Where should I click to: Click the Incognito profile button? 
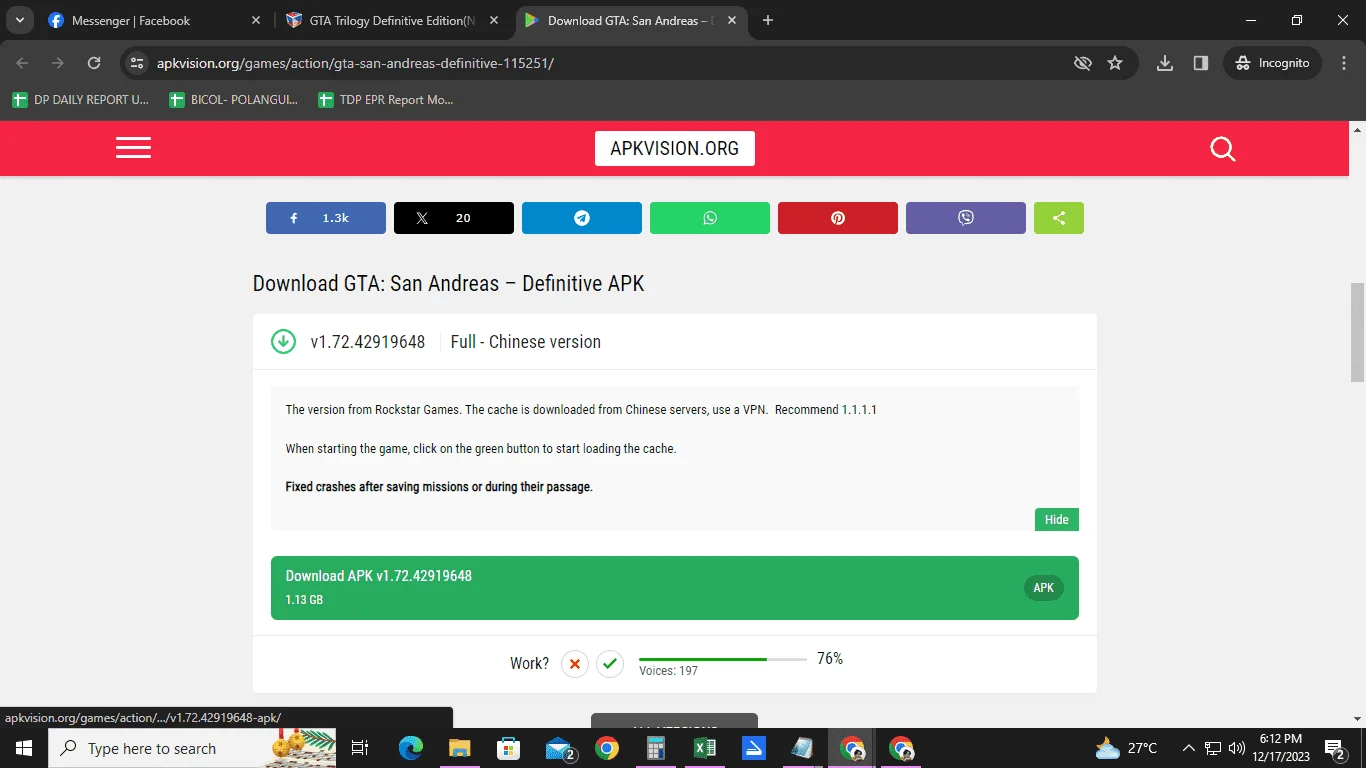[1273, 63]
